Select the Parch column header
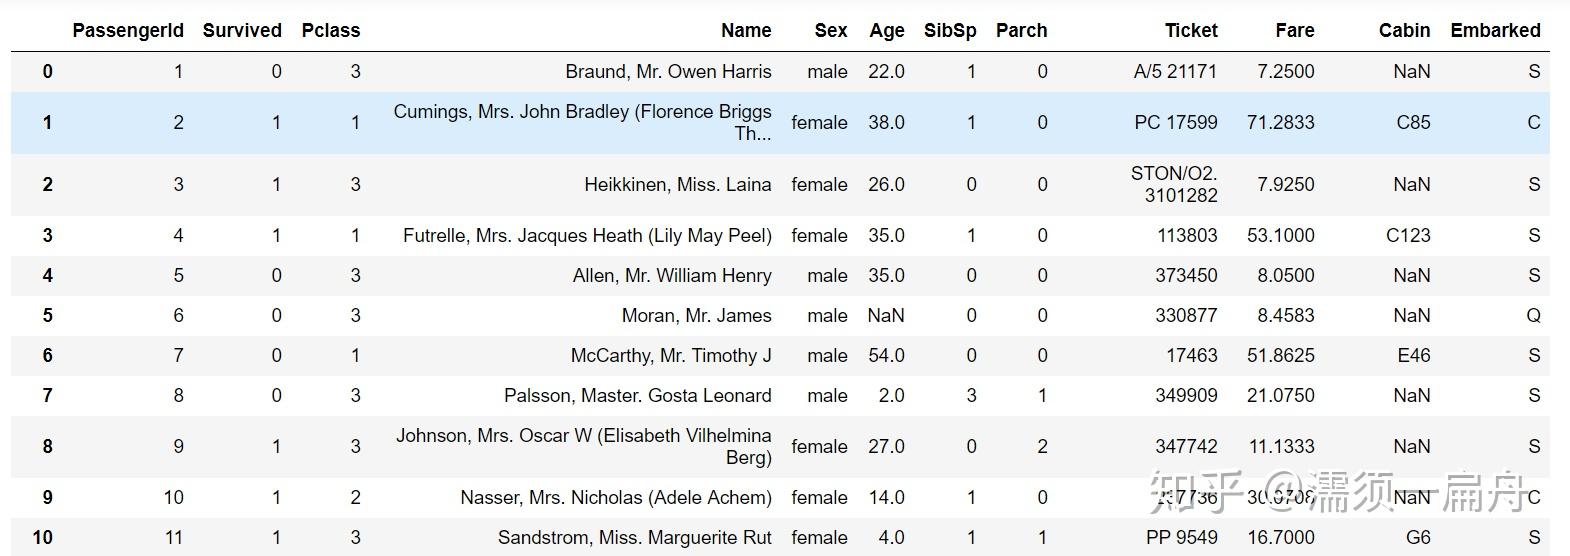The height and width of the screenshot is (556, 1570). pyautogui.click(x=1021, y=30)
